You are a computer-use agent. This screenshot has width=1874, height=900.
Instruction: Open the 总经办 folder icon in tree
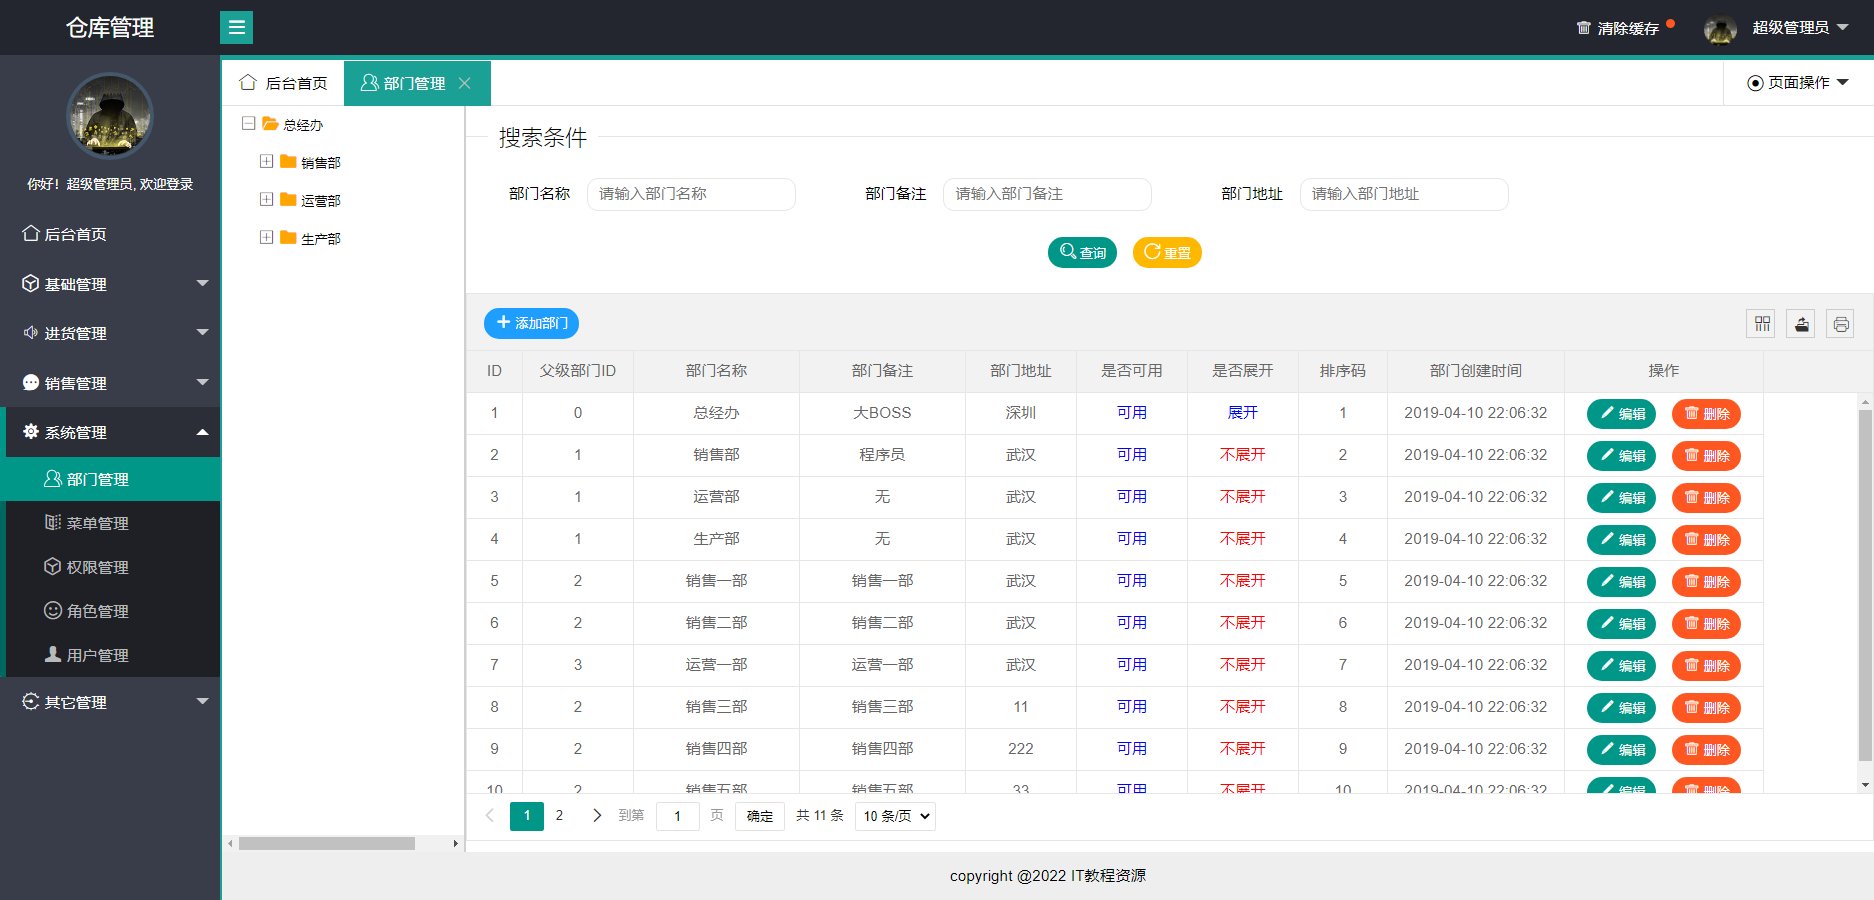(270, 124)
